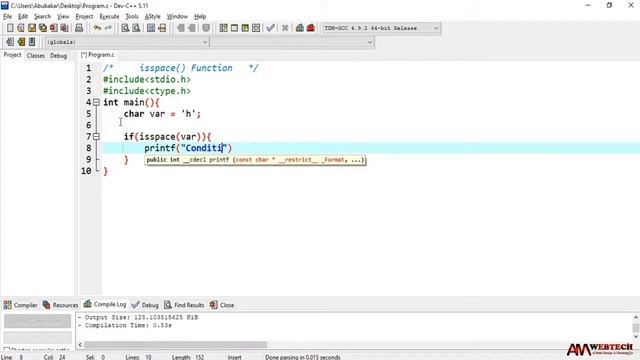Click the compile log scroll-left arrow

click(x=80, y=345)
